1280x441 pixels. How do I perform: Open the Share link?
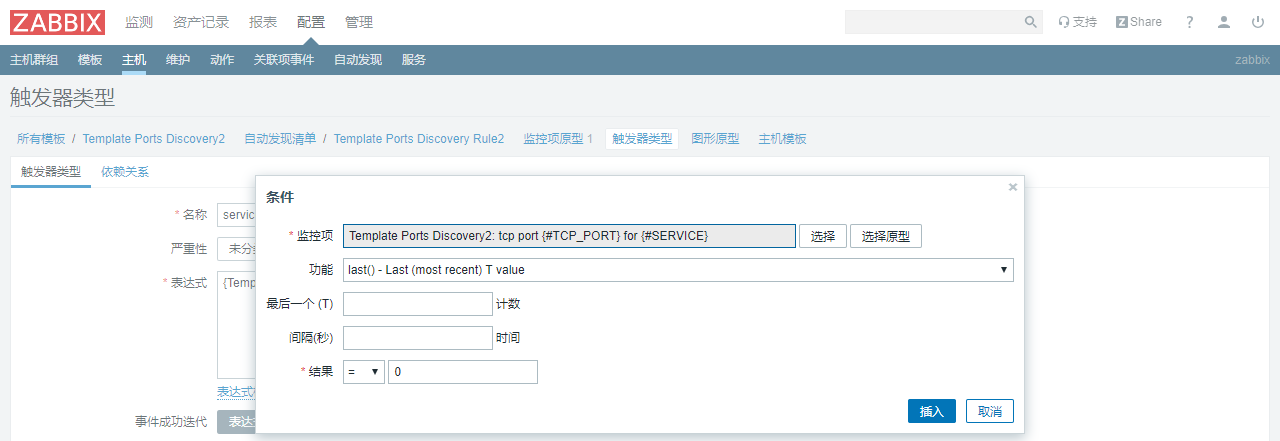click(1139, 22)
